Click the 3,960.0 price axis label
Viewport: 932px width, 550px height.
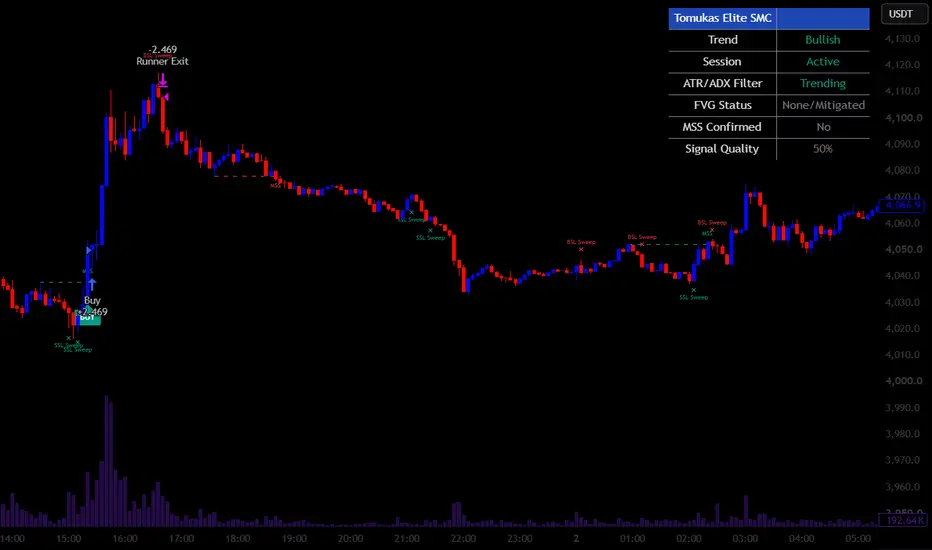[902, 487]
